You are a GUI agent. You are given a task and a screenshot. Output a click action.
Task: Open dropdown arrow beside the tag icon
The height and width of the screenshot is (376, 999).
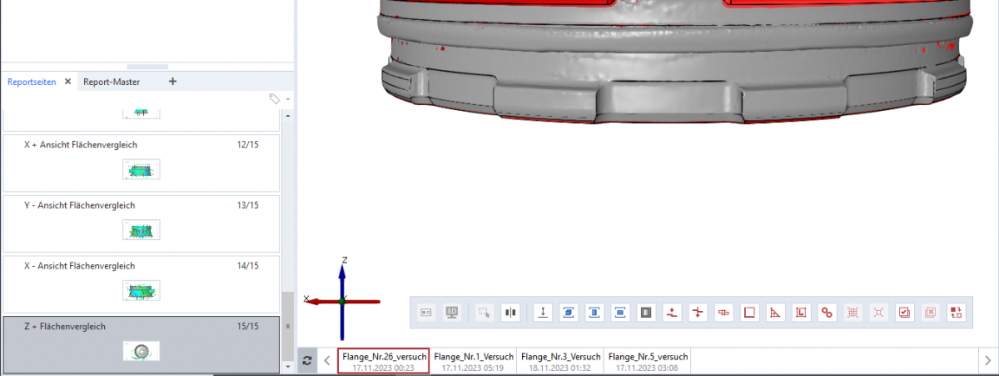click(288, 99)
